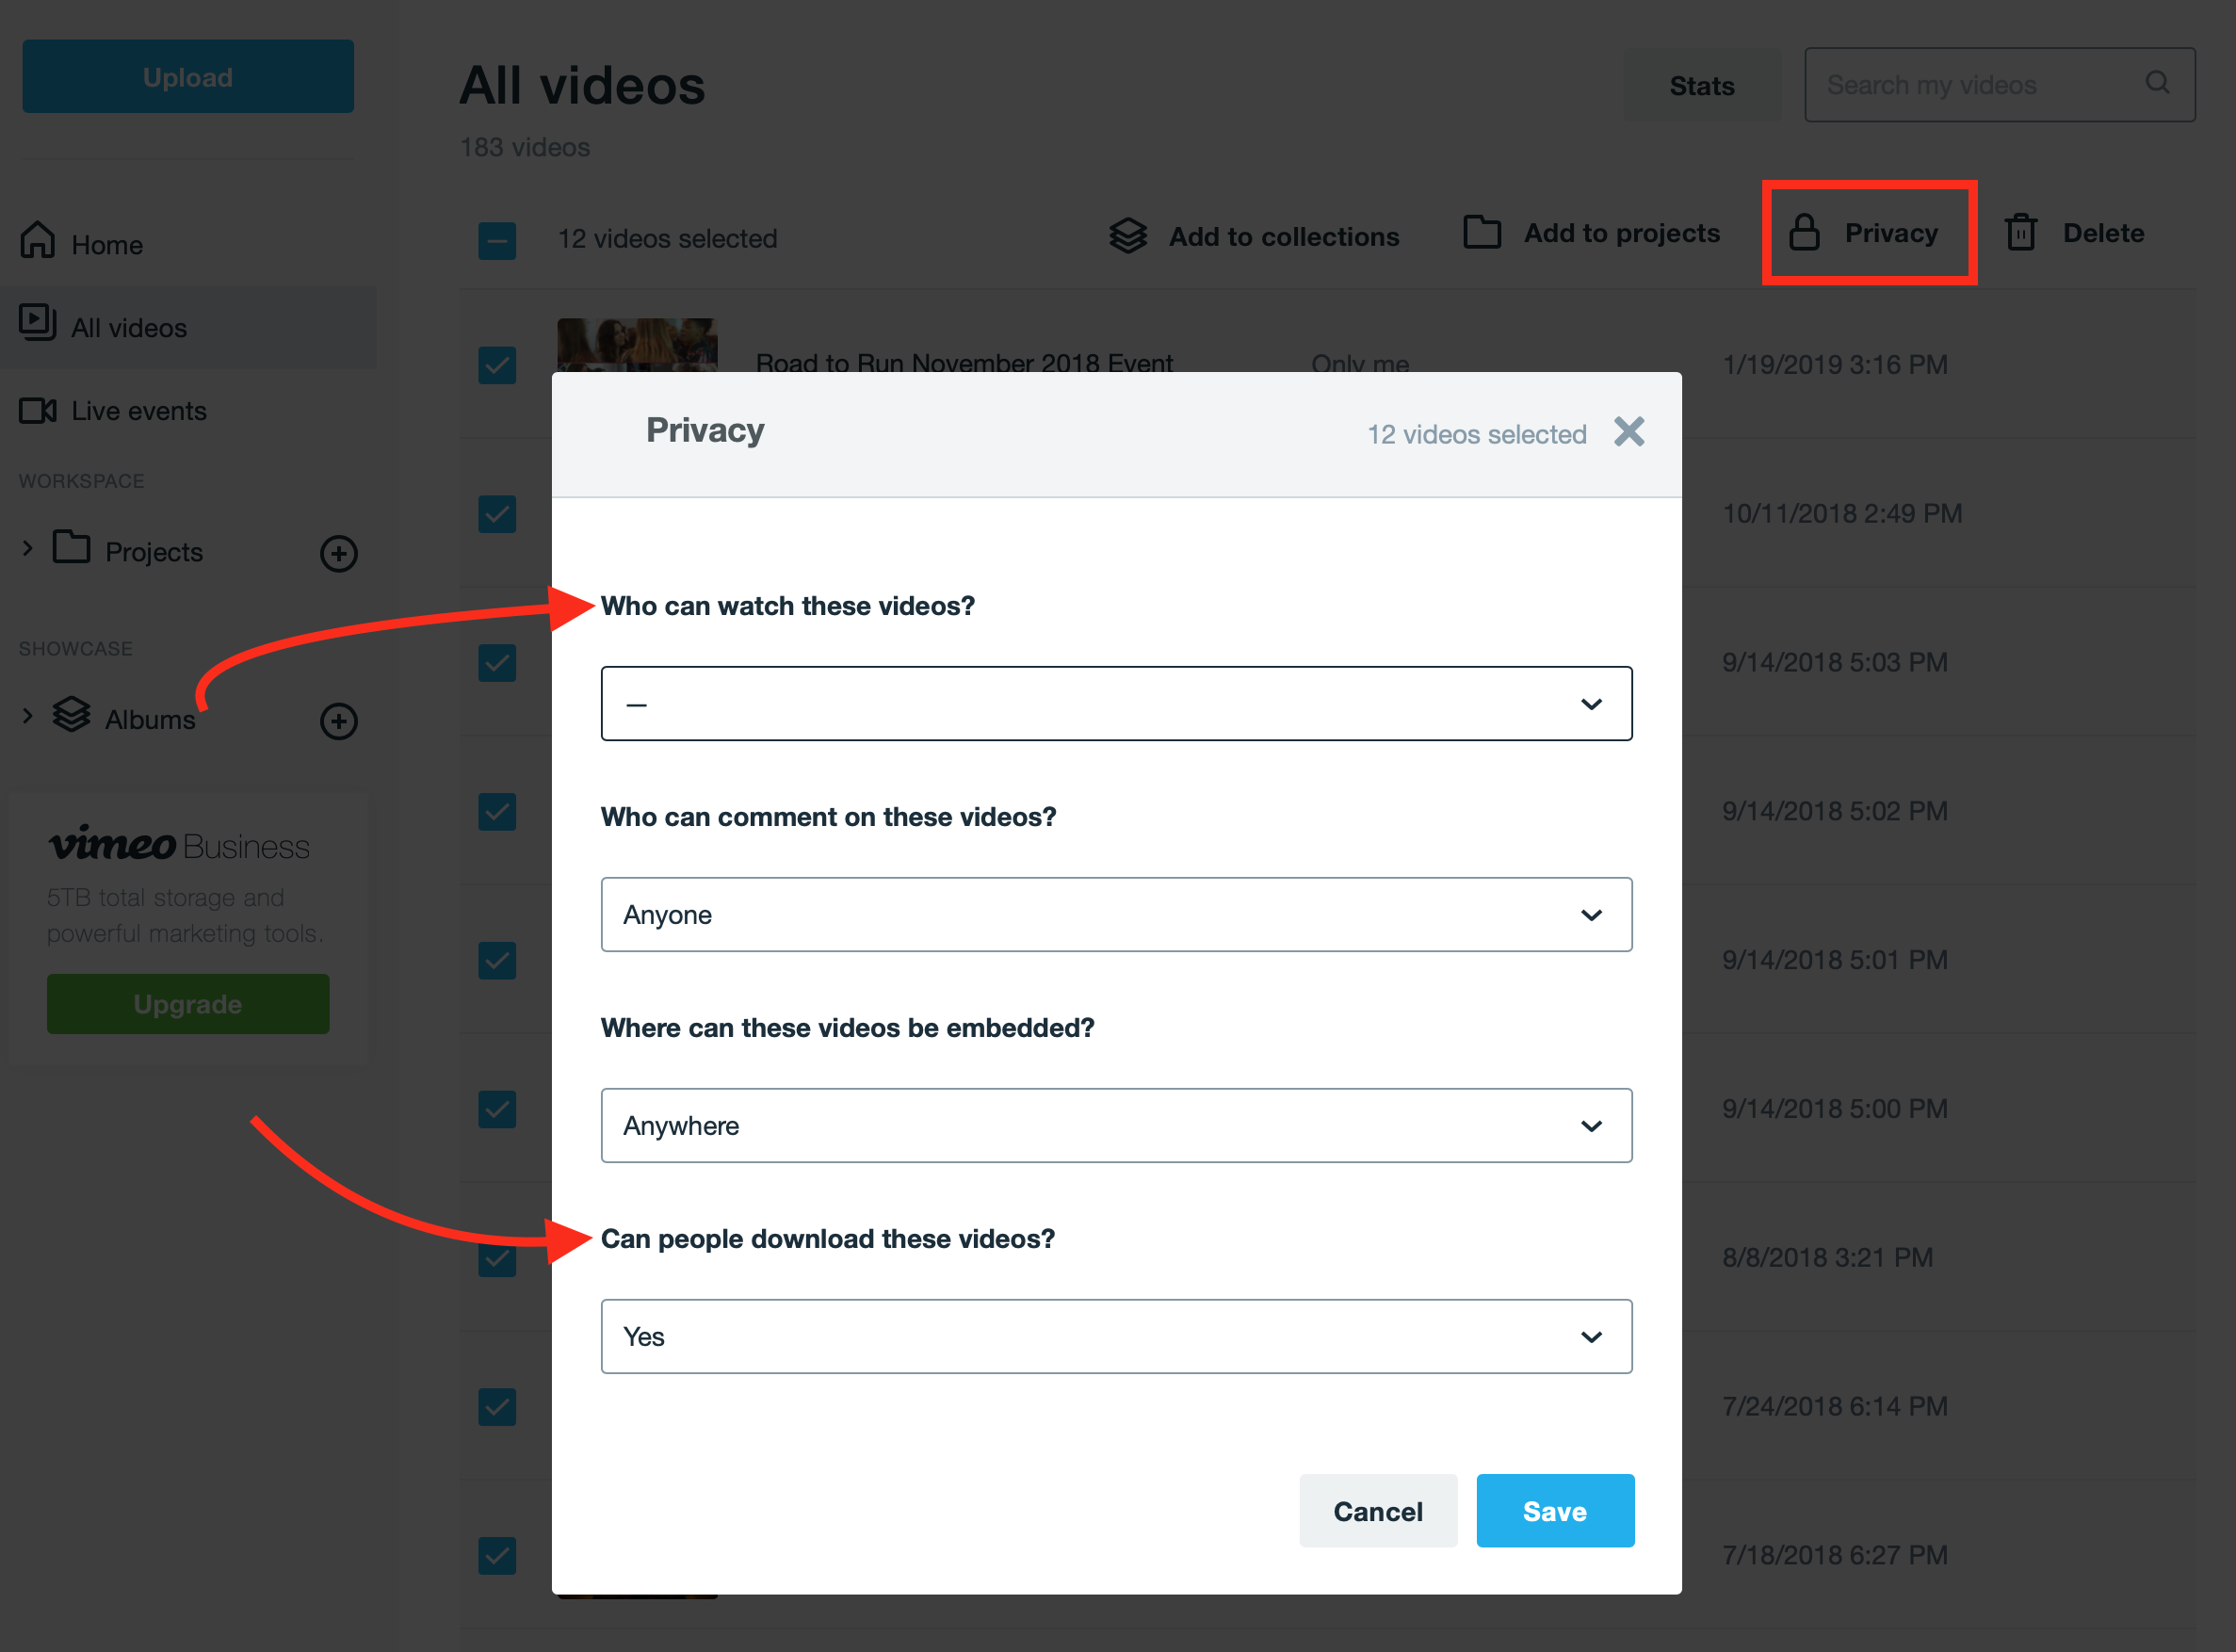Screen dimensions: 2236x1652
Task: Click the Projects folder icon
Action: pos(71,547)
